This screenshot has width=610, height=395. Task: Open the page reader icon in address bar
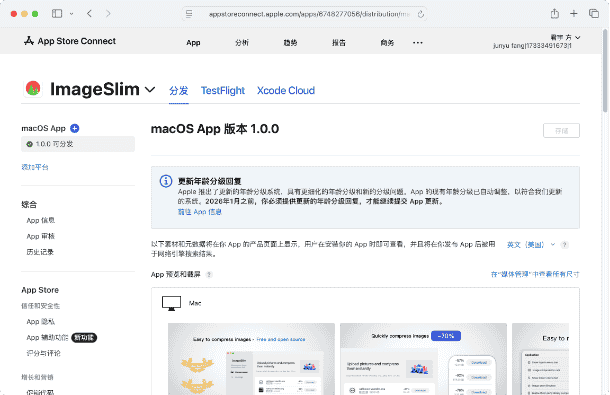coord(189,14)
